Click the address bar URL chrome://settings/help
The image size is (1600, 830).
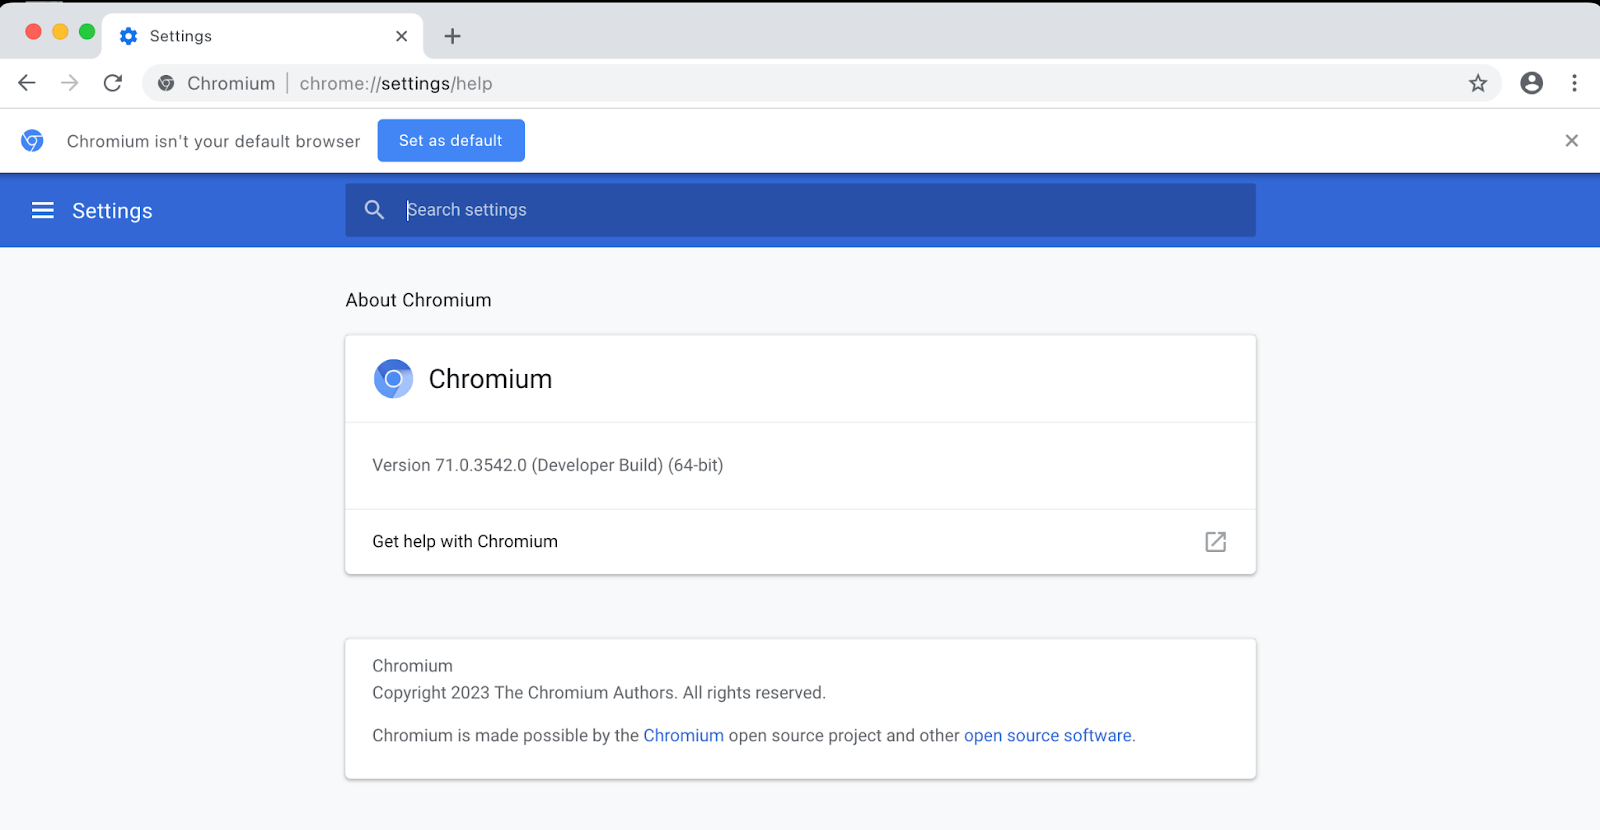(396, 83)
